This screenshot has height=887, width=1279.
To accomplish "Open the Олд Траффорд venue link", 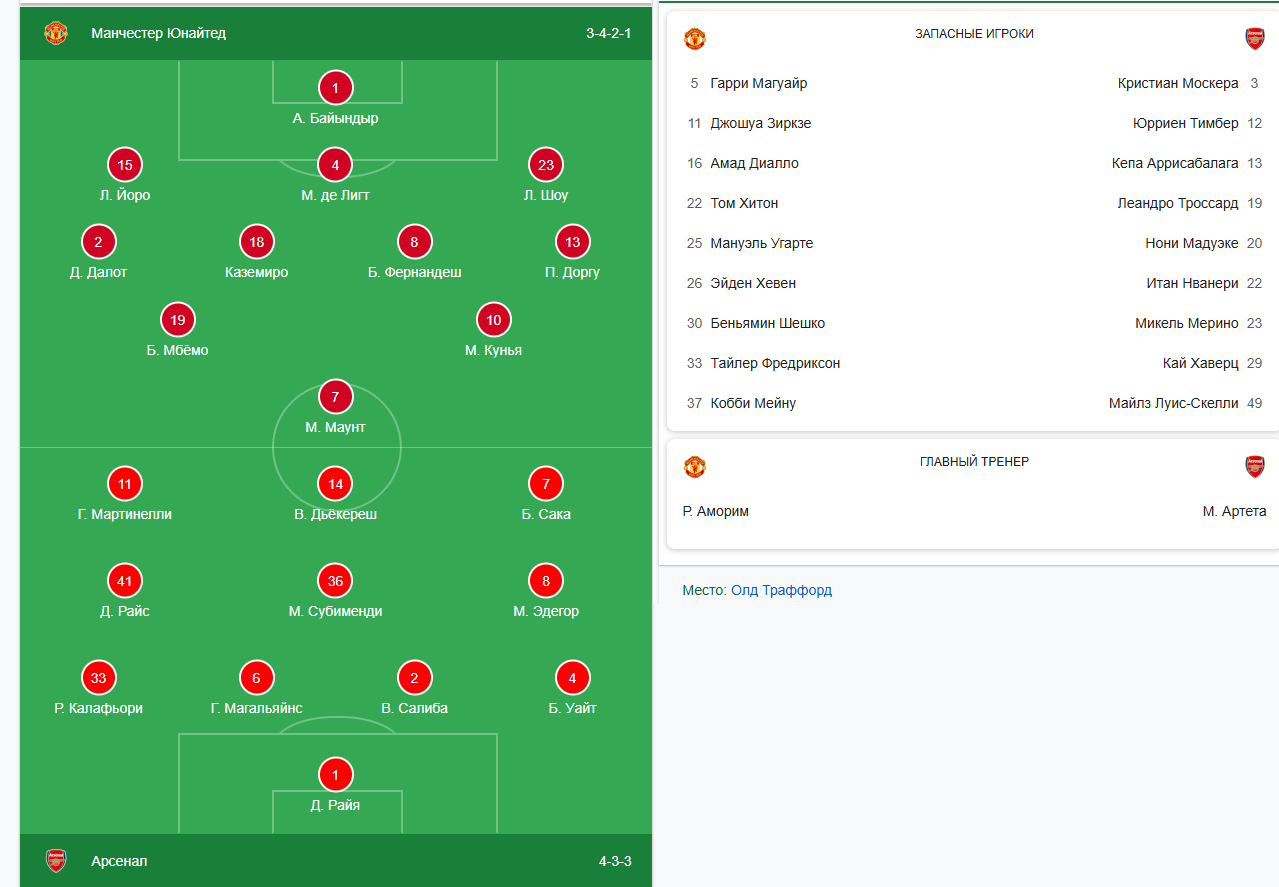I will click(x=781, y=590).
